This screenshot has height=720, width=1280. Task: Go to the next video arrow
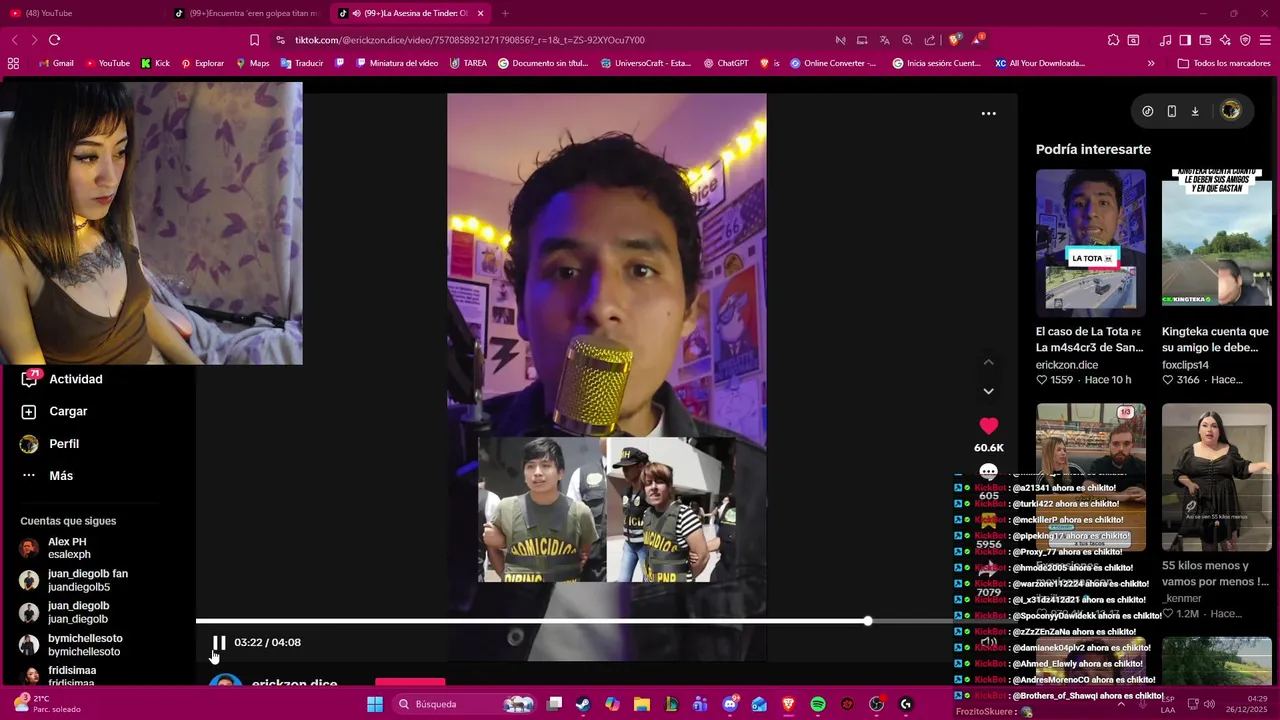coord(988,391)
